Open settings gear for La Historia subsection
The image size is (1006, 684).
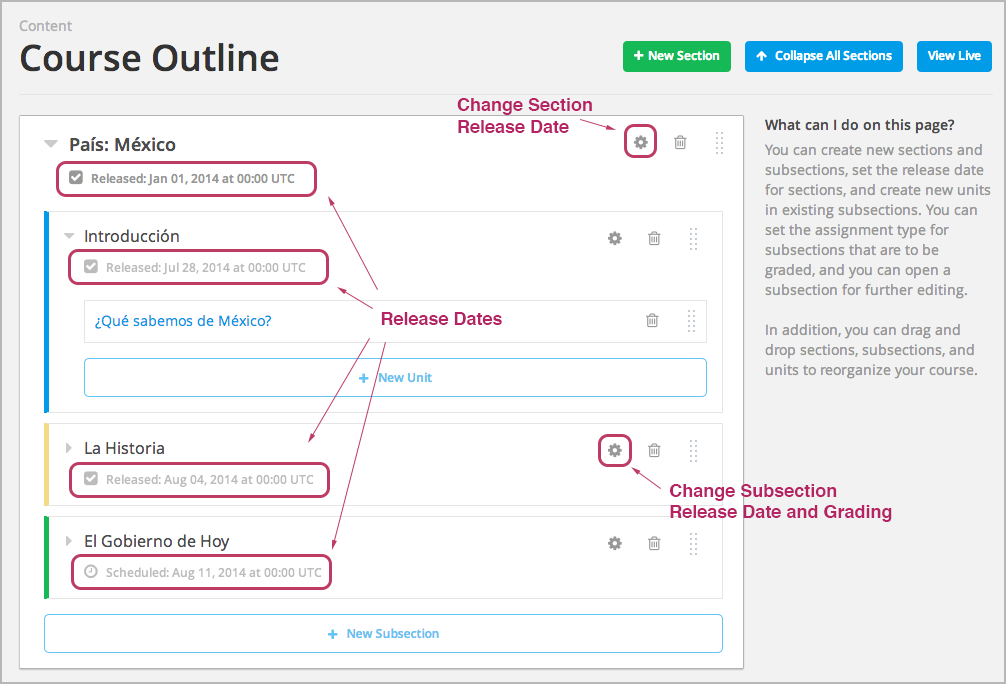point(615,450)
